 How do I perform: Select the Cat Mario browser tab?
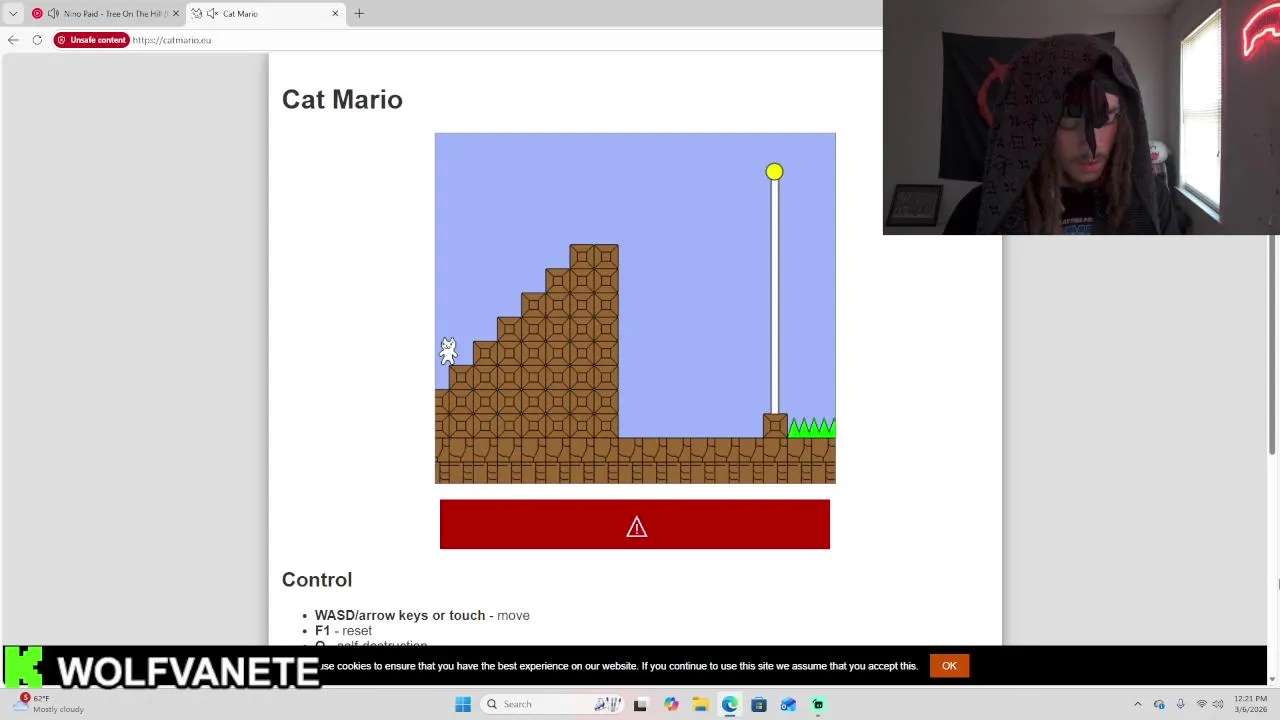[265, 14]
